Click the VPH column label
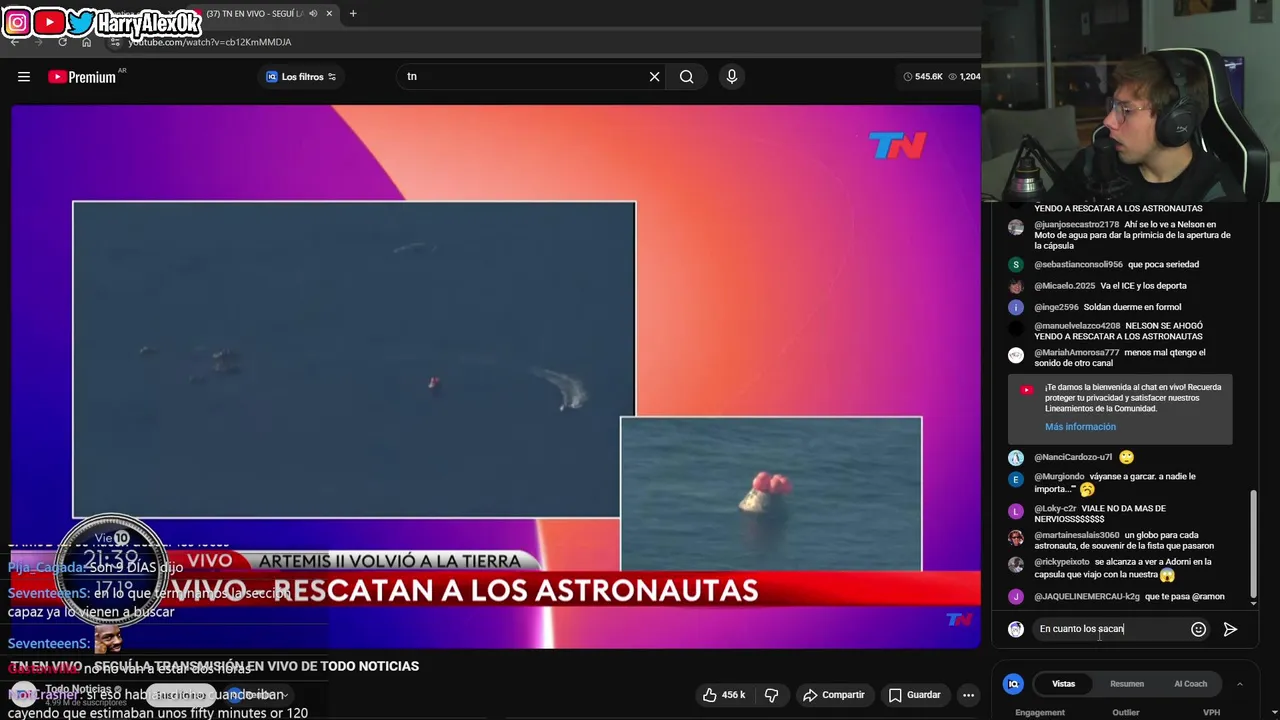The height and width of the screenshot is (720, 1280). 1211,713
